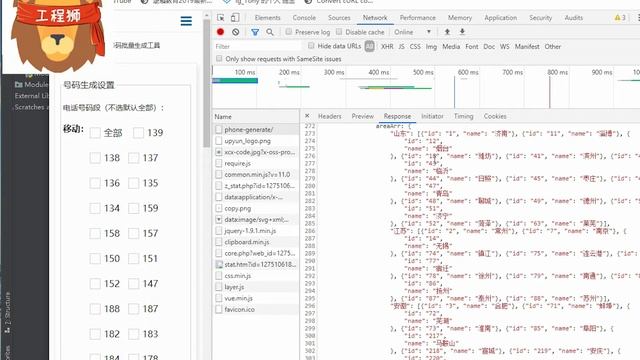Check Hide data URLs option
This screenshot has width=640, height=360.
click(311, 46)
